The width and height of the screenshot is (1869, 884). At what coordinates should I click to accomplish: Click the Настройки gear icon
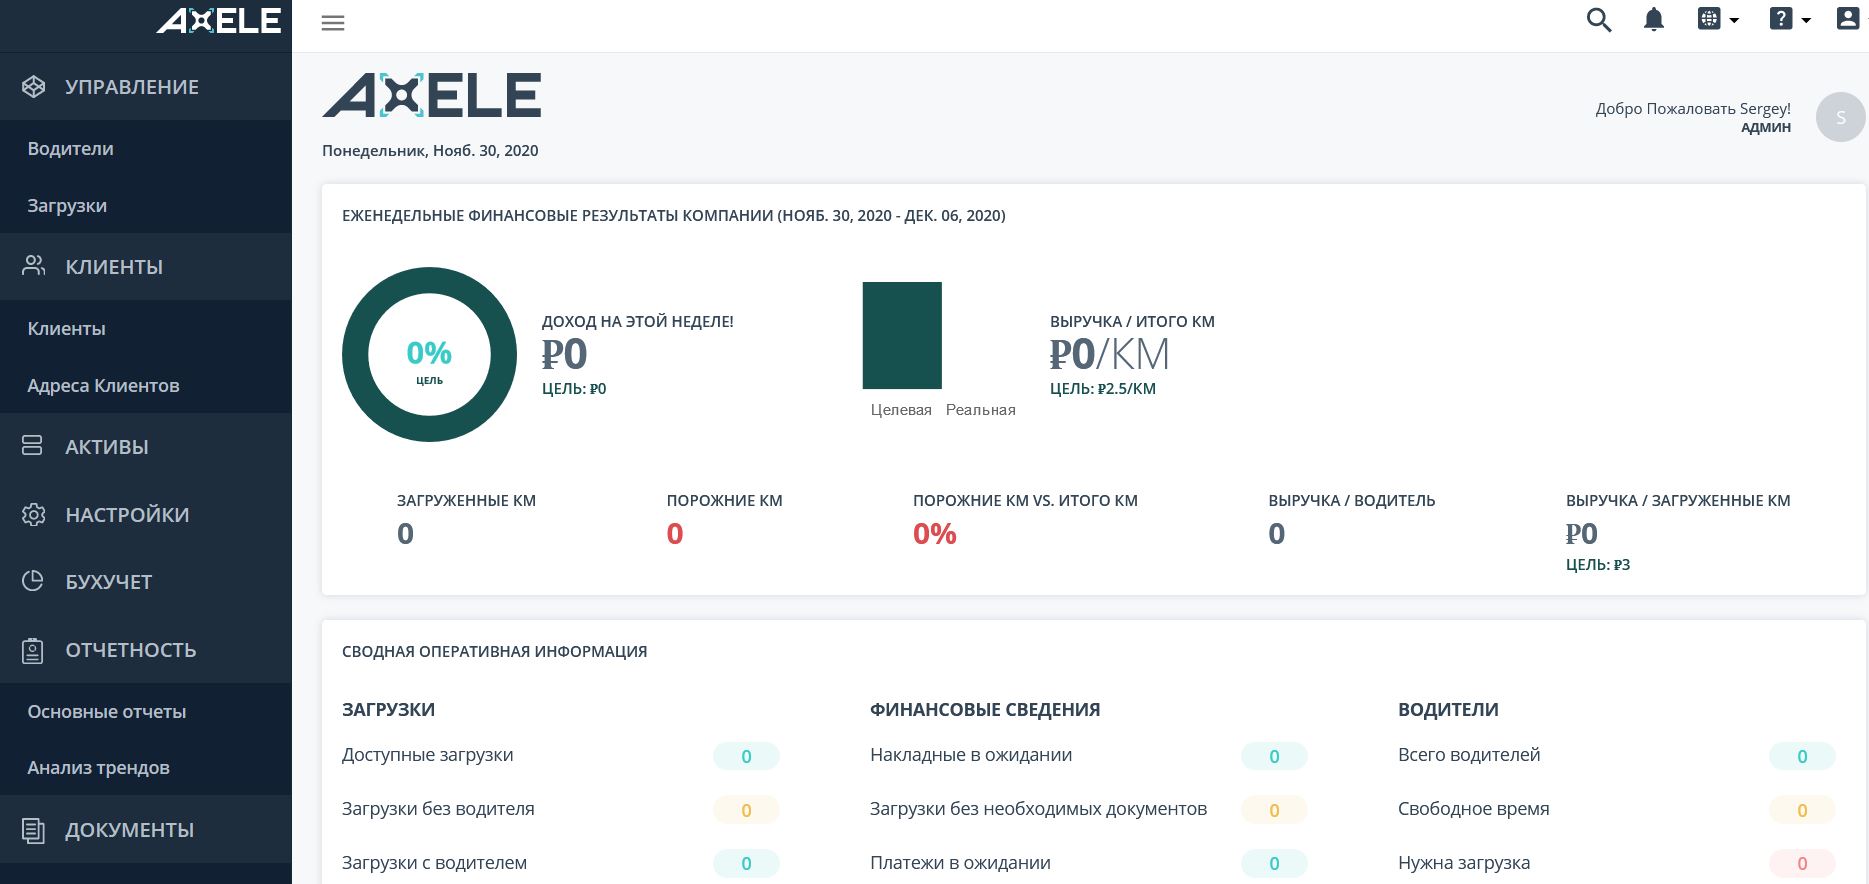tap(34, 514)
